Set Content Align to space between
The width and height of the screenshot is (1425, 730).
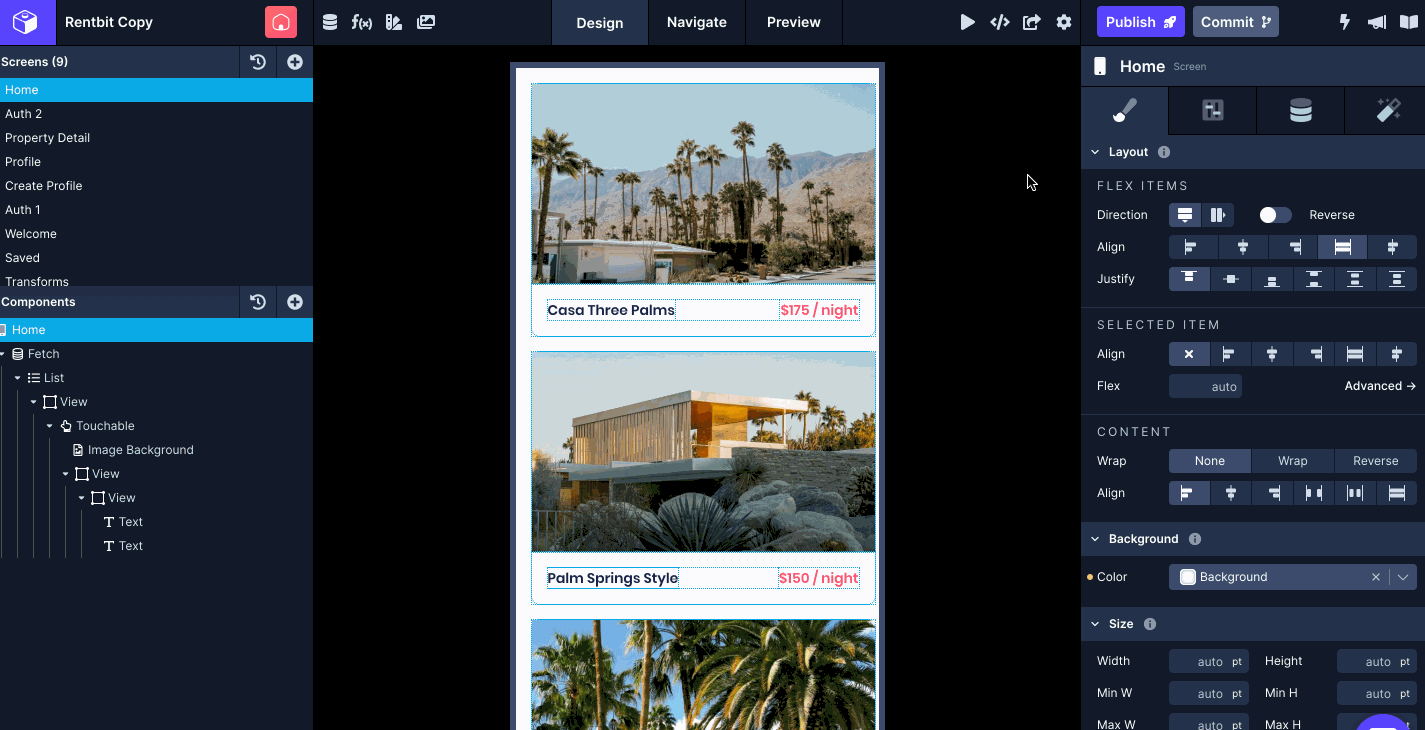point(1314,493)
